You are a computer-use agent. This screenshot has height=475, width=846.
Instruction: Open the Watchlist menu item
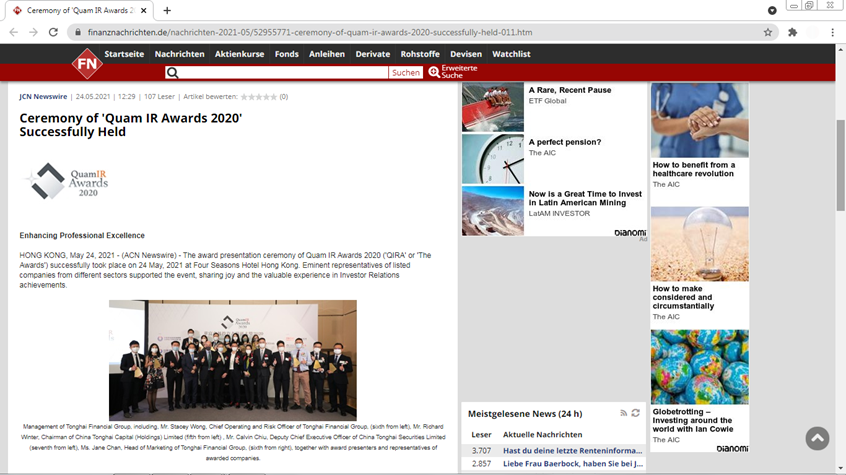pyautogui.click(x=511, y=54)
